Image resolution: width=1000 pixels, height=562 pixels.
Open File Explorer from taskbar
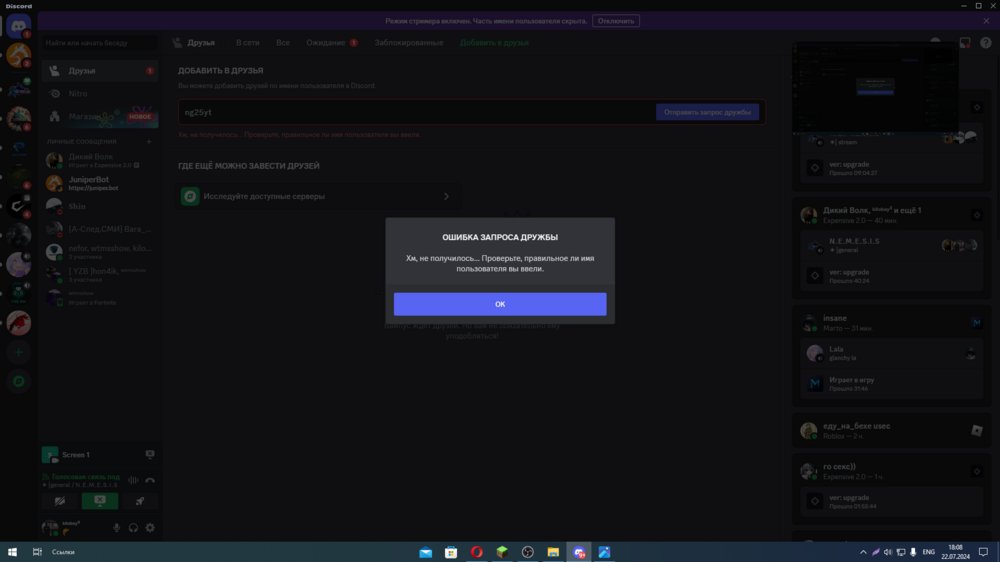coord(553,552)
